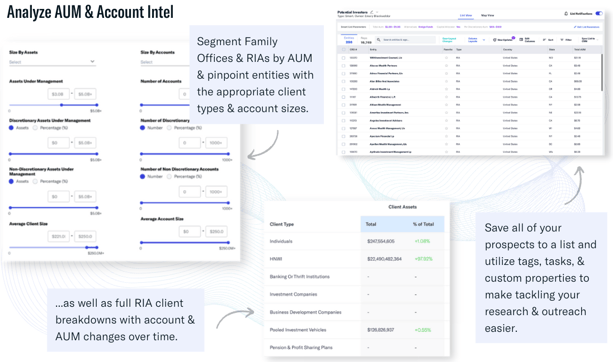Open the Size By Assets select dropdown
The width and height of the screenshot is (613, 362).
coord(52,62)
